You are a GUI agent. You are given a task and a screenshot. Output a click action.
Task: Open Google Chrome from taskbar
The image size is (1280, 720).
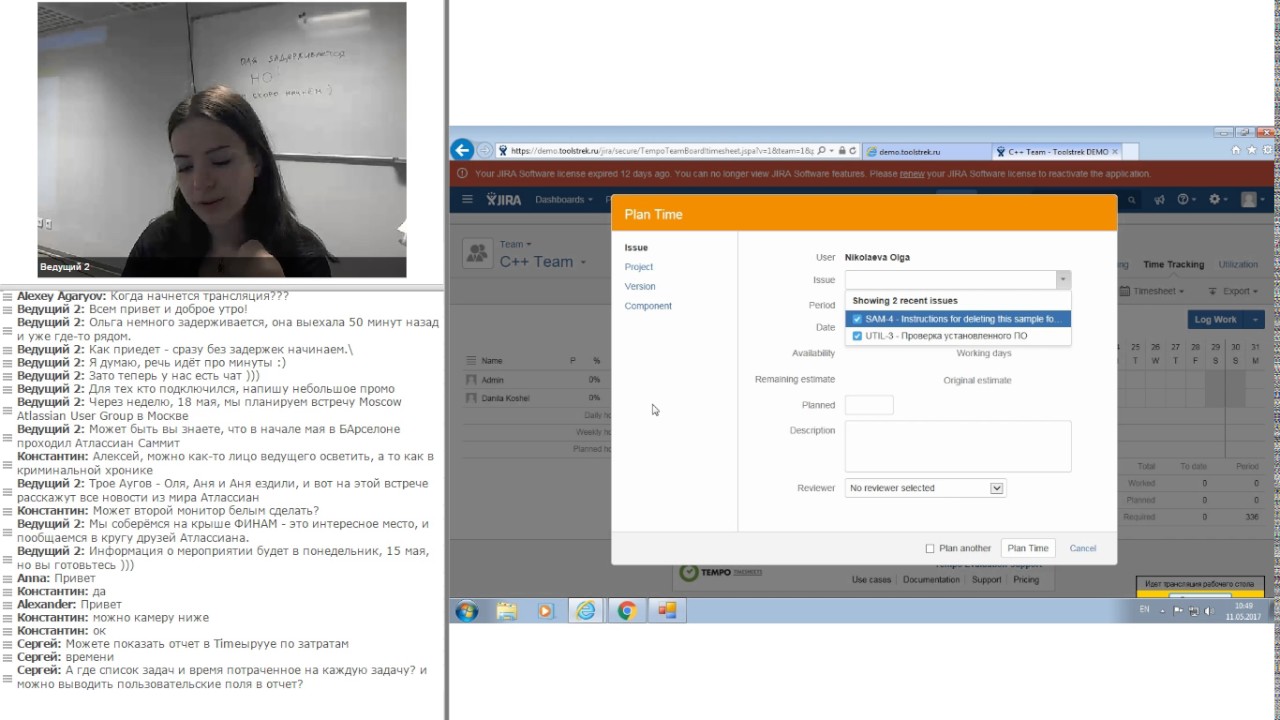[627, 611]
